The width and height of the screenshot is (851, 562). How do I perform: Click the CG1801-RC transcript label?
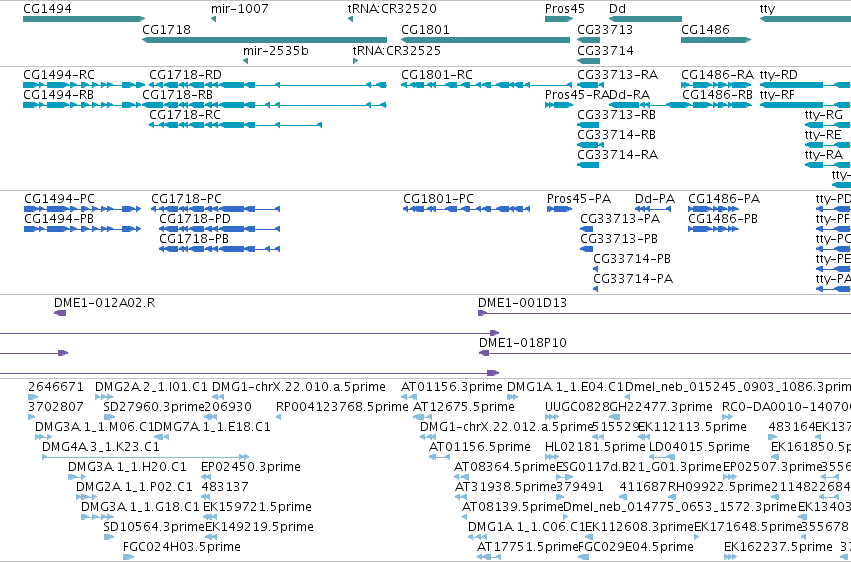pyautogui.click(x=437, y=74)
